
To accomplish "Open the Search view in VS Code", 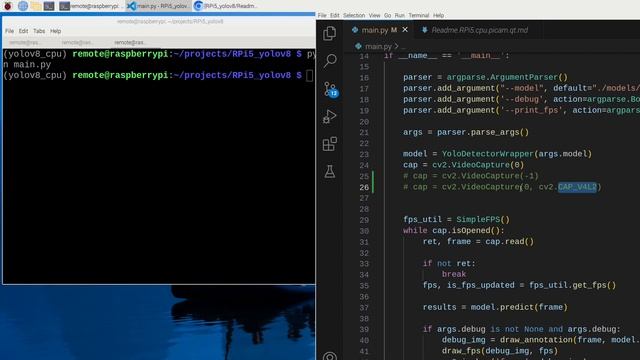I will pyautogui.click(x=330, y=61).
